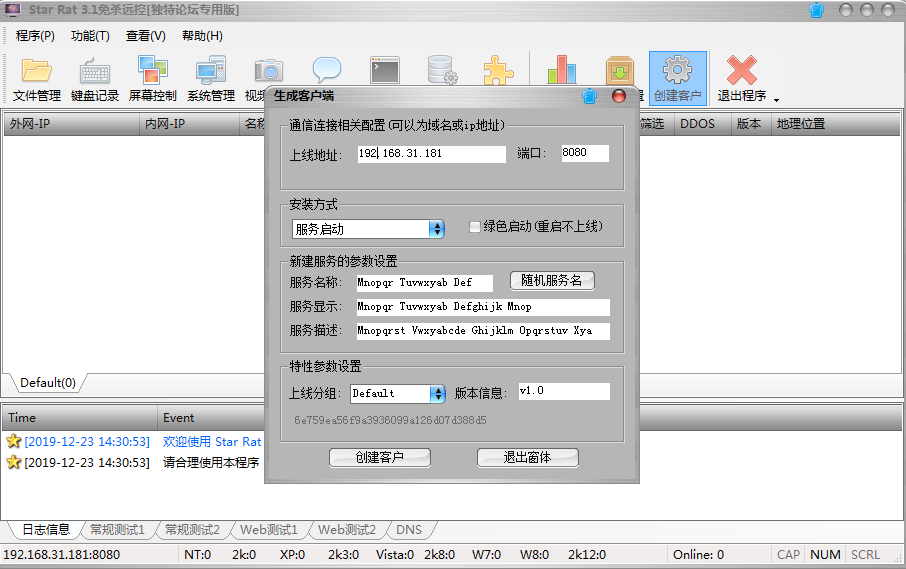Viewport: 906px width, 569px height.
Task: Click the 服务显示 input field
Action: point(483,307)
